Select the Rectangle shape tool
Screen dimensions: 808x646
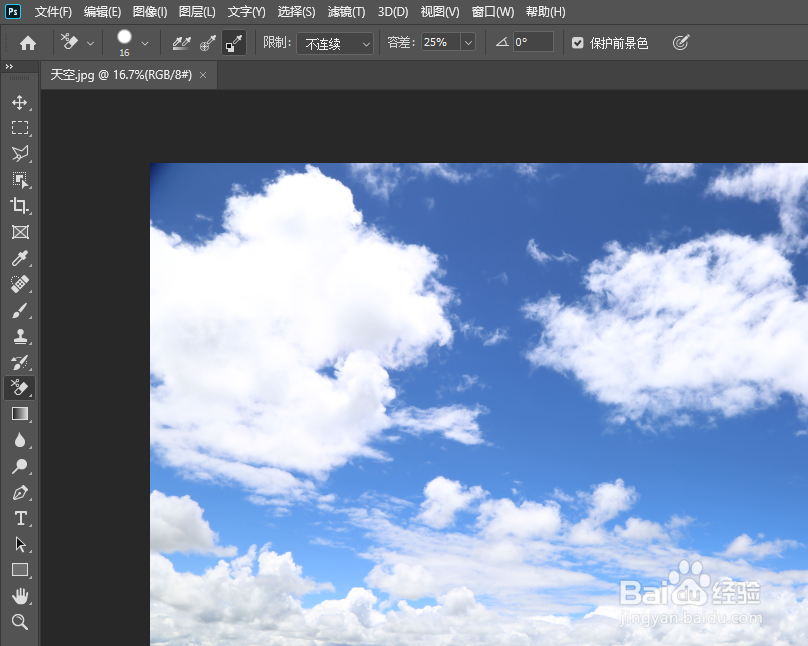tap(20, 570)
